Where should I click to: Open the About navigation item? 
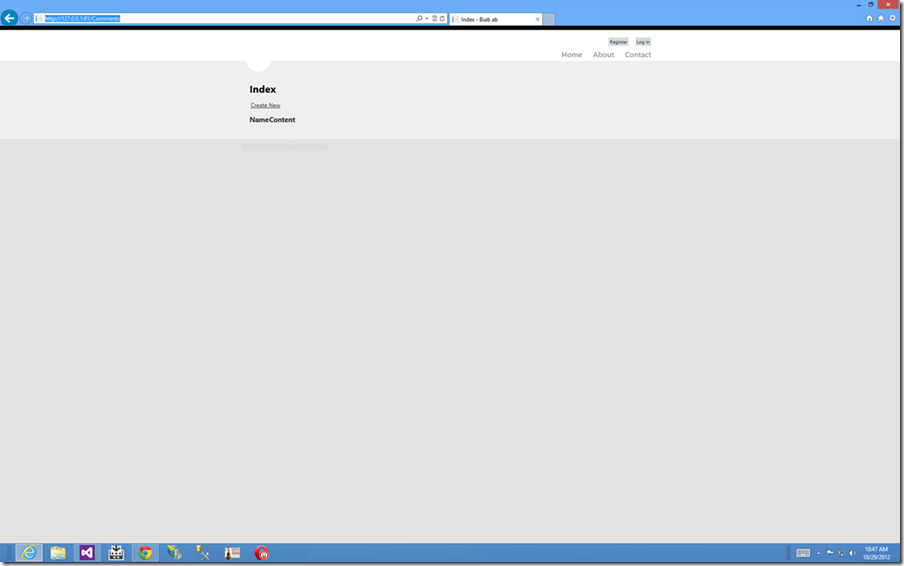(x=604, y=55)
